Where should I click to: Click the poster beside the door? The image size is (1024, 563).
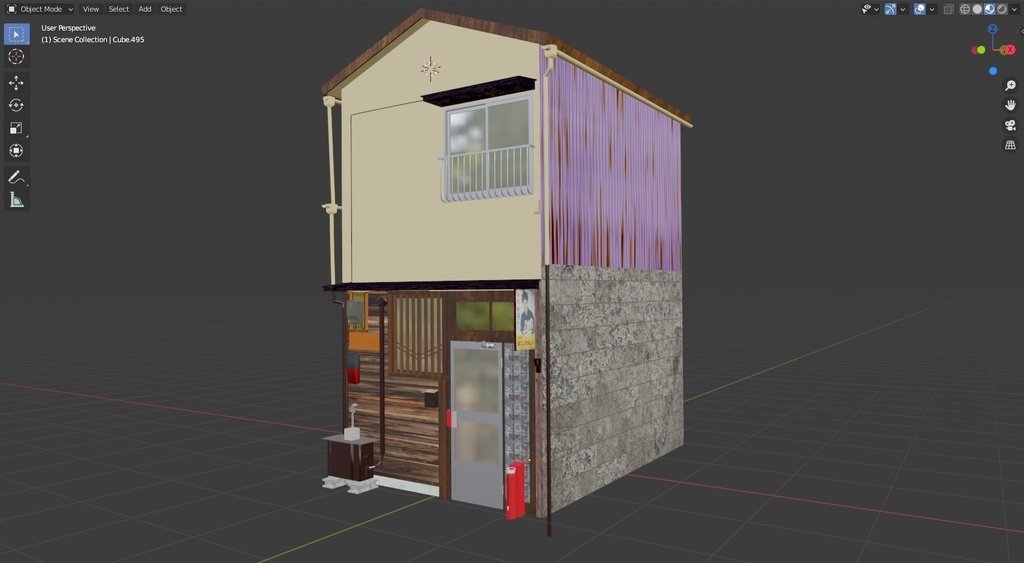point(525,319)
